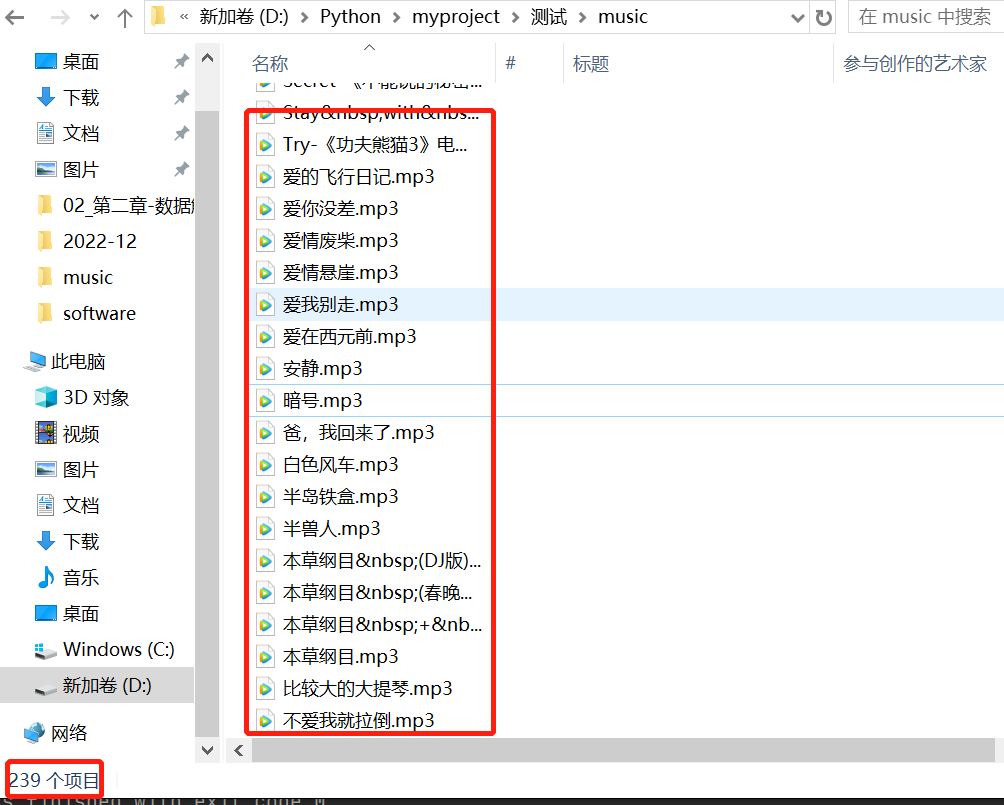
Task: Unpin 桌面 pin icon in quick access
Action: (182, 61)
